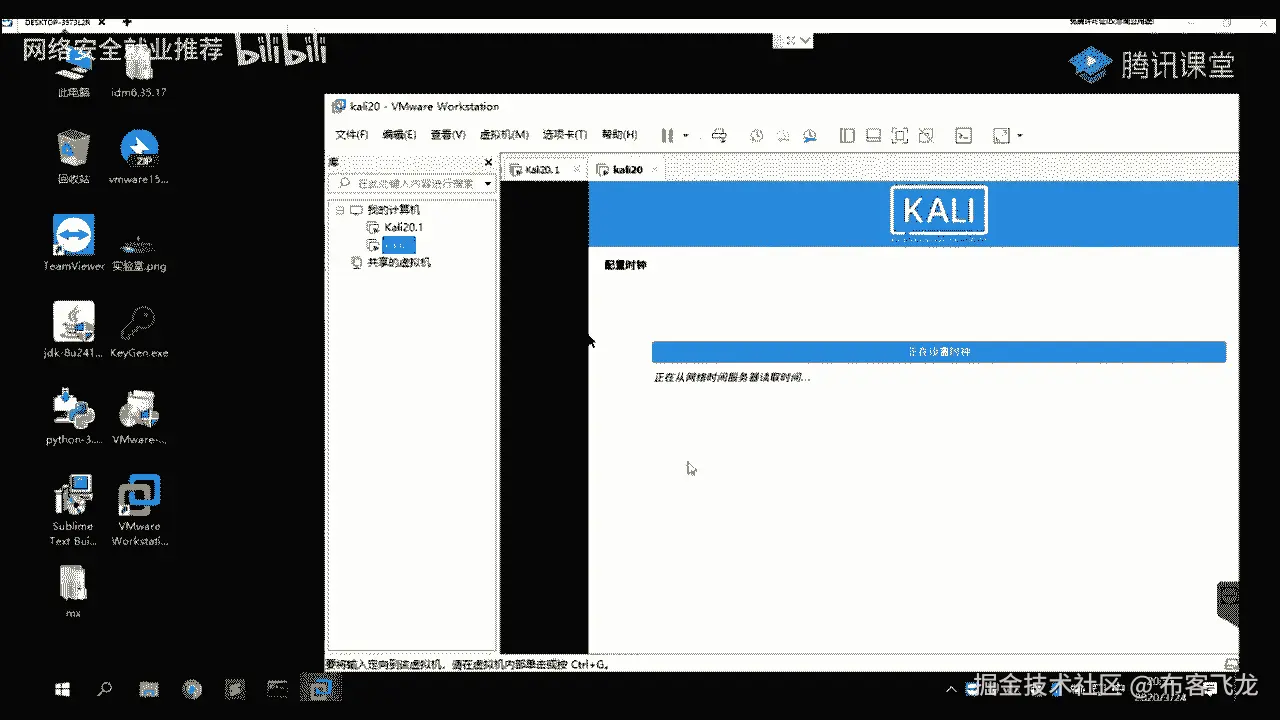Screen dimensions: 1280x720
Task: Launch TeamViewer from the desktop
Action: pyautogui.click(x=74, y=243)
